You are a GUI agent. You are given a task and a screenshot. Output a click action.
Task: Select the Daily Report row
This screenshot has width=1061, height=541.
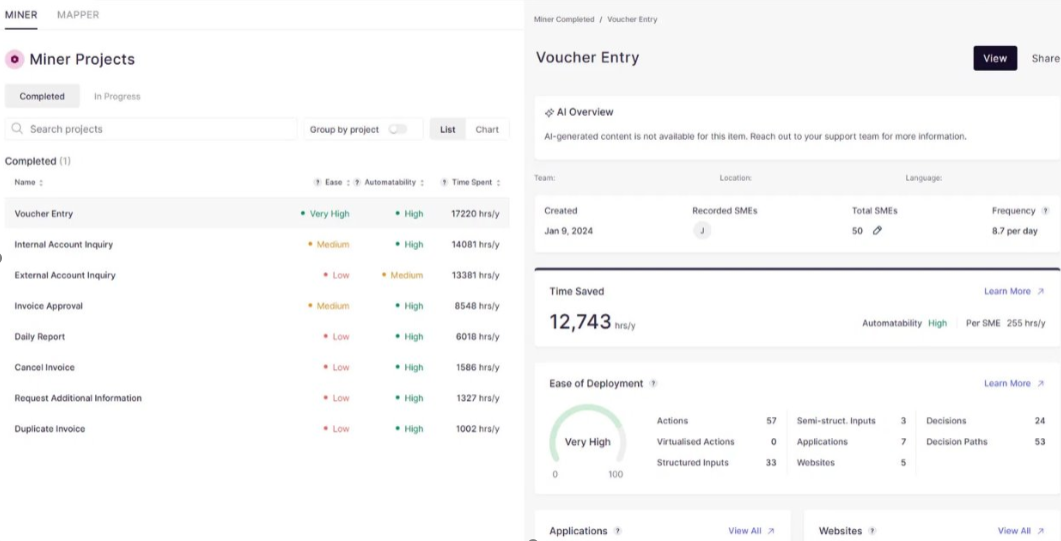pos(257,337)
